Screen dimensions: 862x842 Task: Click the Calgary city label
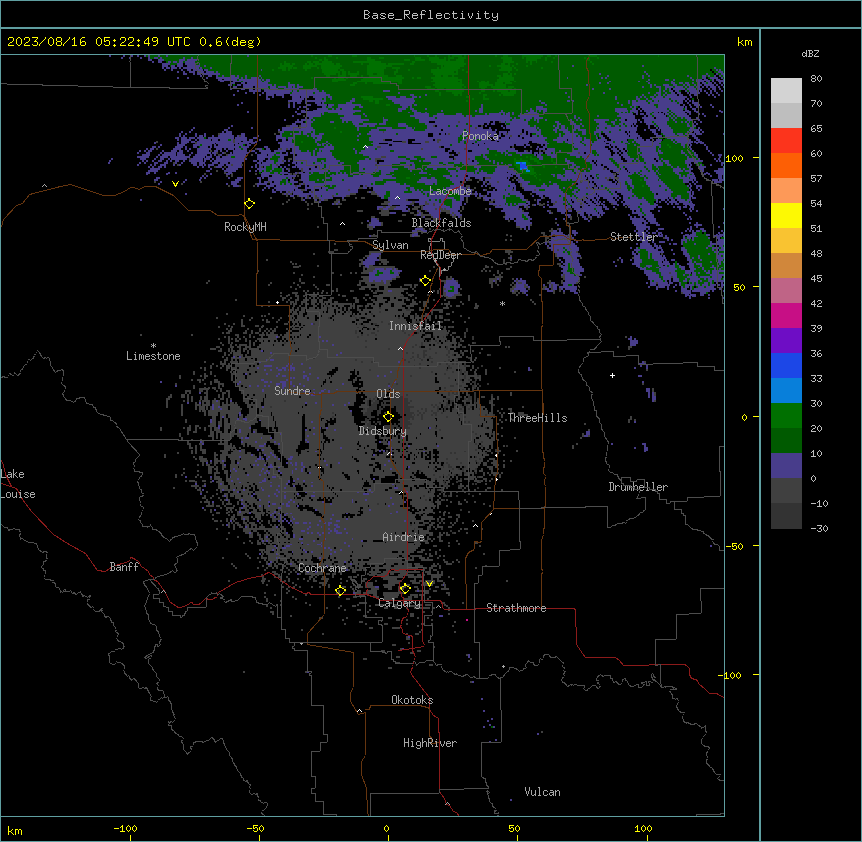[399, 603]
